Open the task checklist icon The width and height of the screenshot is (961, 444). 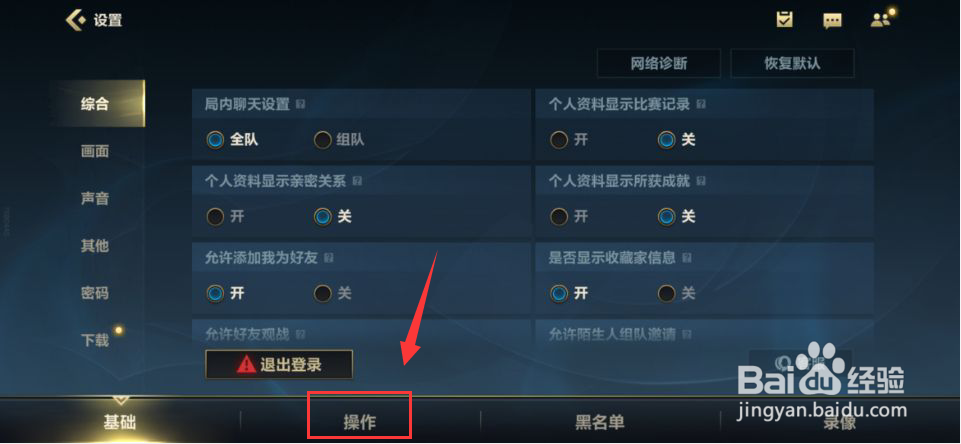[x=784, y=20]
